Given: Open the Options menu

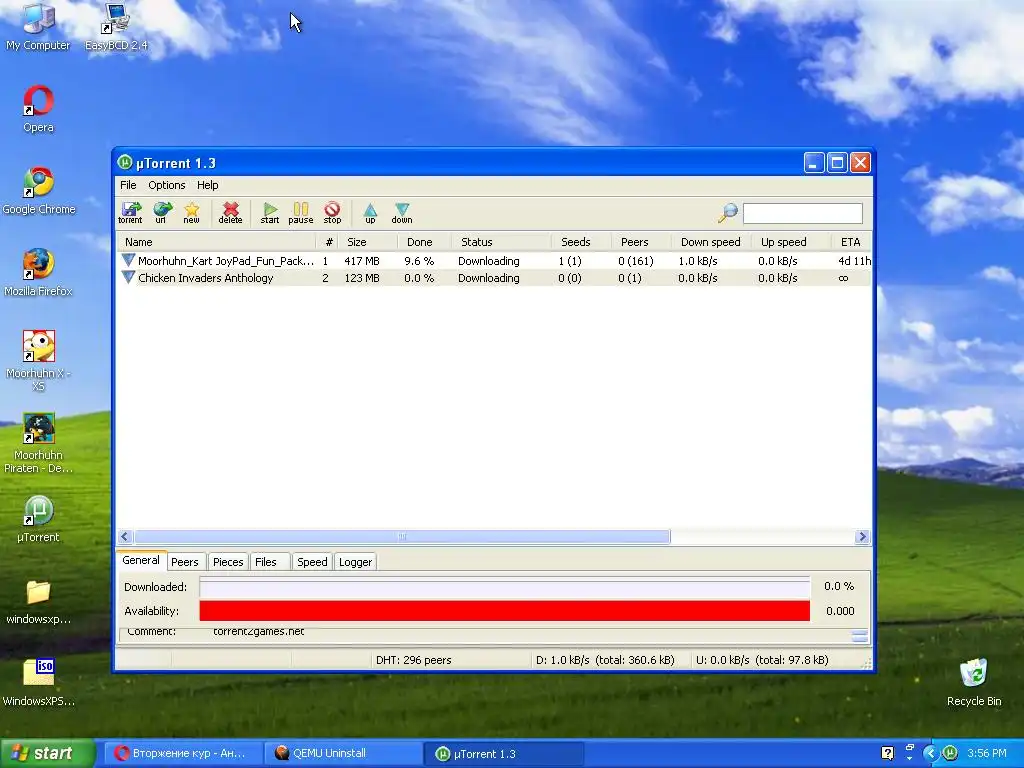Looking at the screenshot, I should pos(167,185).
